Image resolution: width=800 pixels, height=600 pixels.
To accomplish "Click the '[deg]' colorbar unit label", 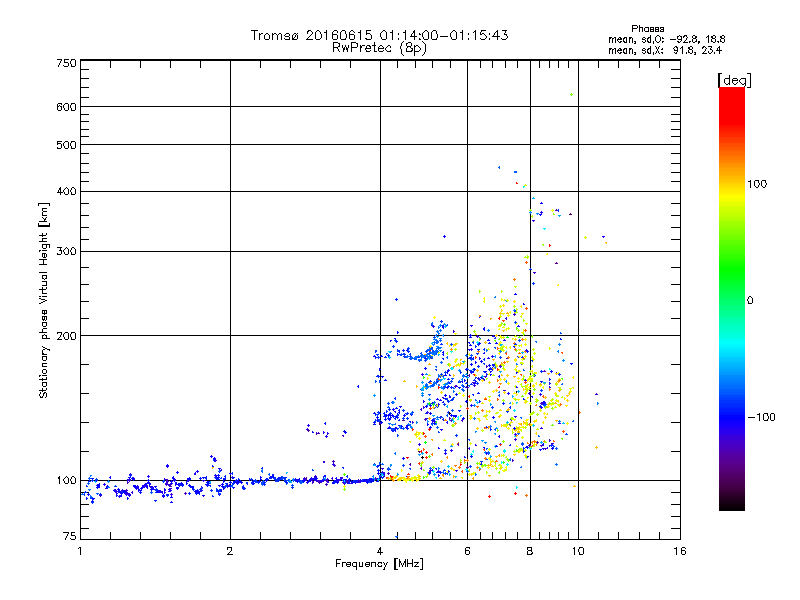I will [x=734, y=80].
